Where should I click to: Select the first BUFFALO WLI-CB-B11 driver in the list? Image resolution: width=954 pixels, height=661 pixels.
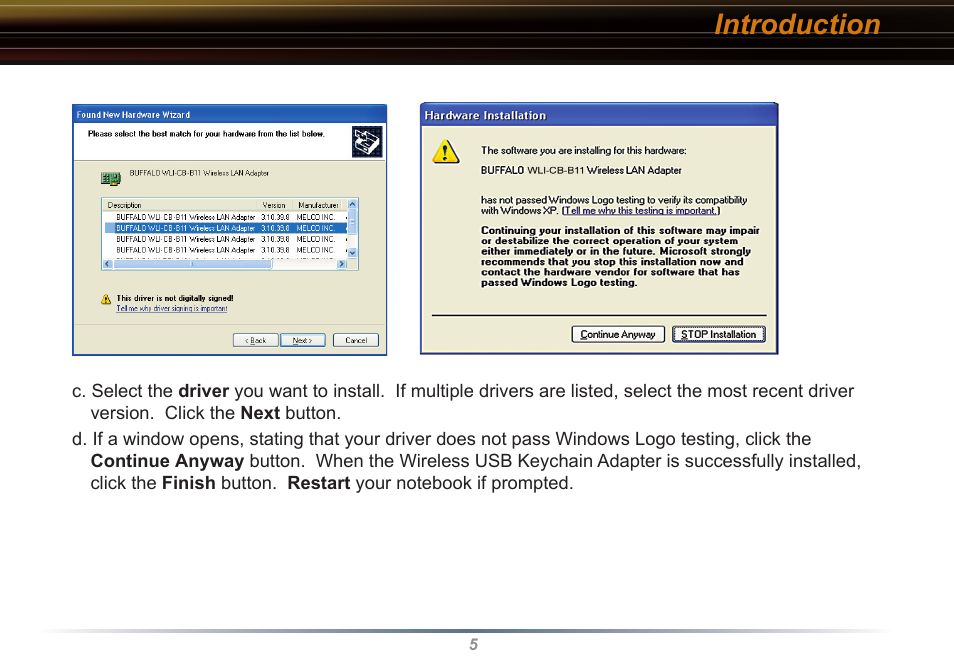pos(226,217)
